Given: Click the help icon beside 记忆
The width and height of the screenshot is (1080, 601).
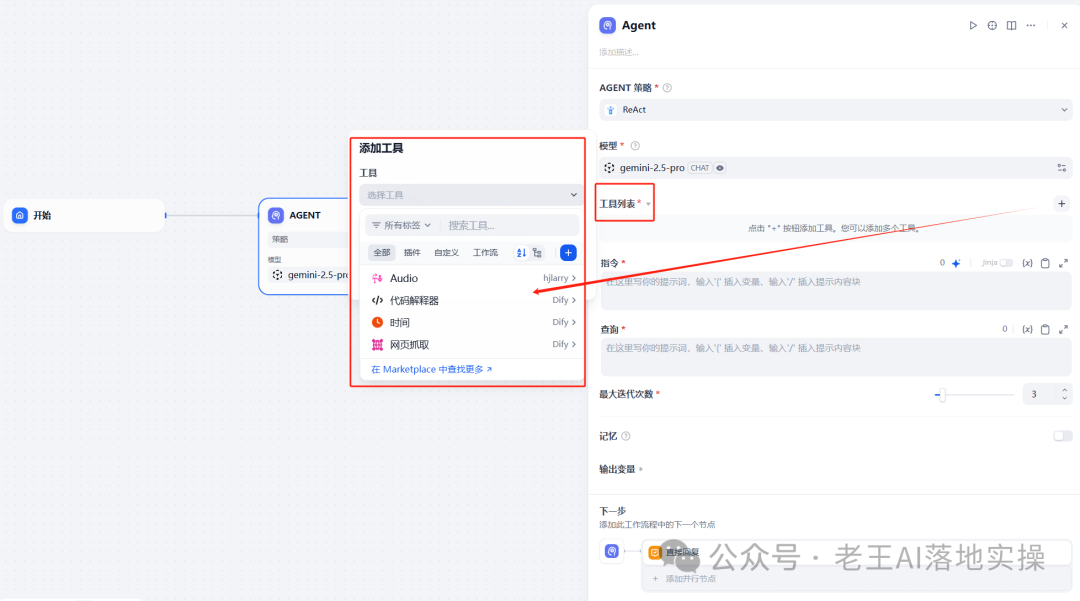Looking at the screenshot, I should coord(625,436).
